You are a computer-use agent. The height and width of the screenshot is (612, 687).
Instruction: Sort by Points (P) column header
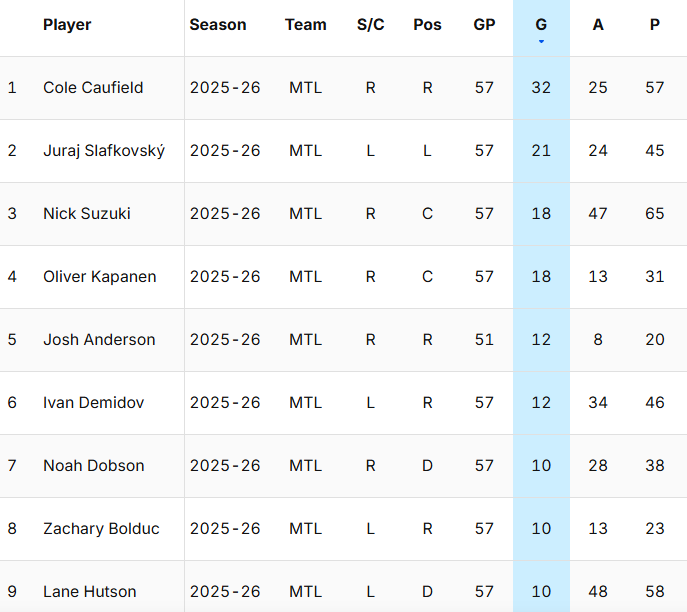[x=654, y=24]
